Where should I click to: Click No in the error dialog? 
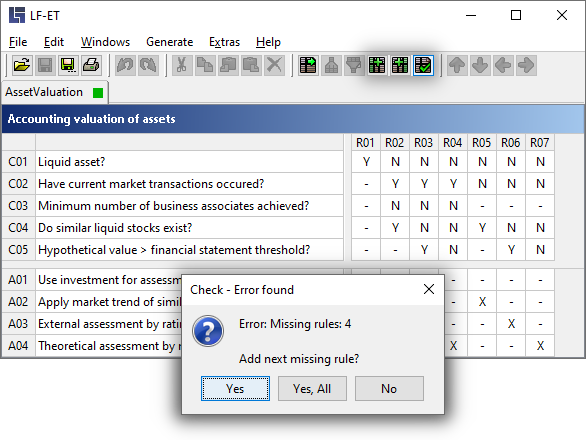tap(389, 388)
